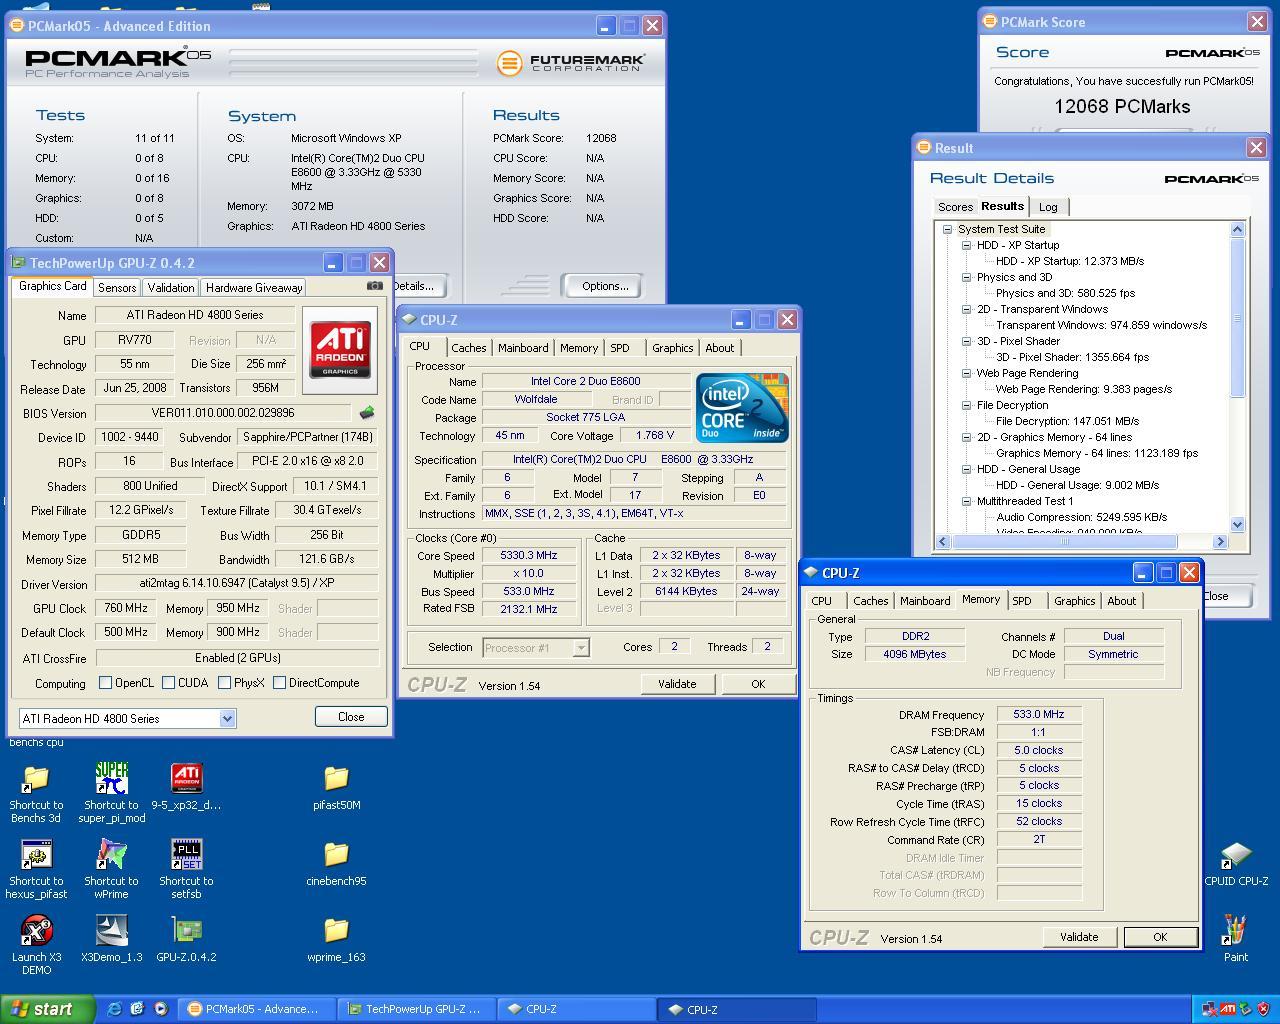Viewport: 1280px width, 1024px height.
Task: Click the GPU Clock 760 MHz field
Action: tap(125, 608)
